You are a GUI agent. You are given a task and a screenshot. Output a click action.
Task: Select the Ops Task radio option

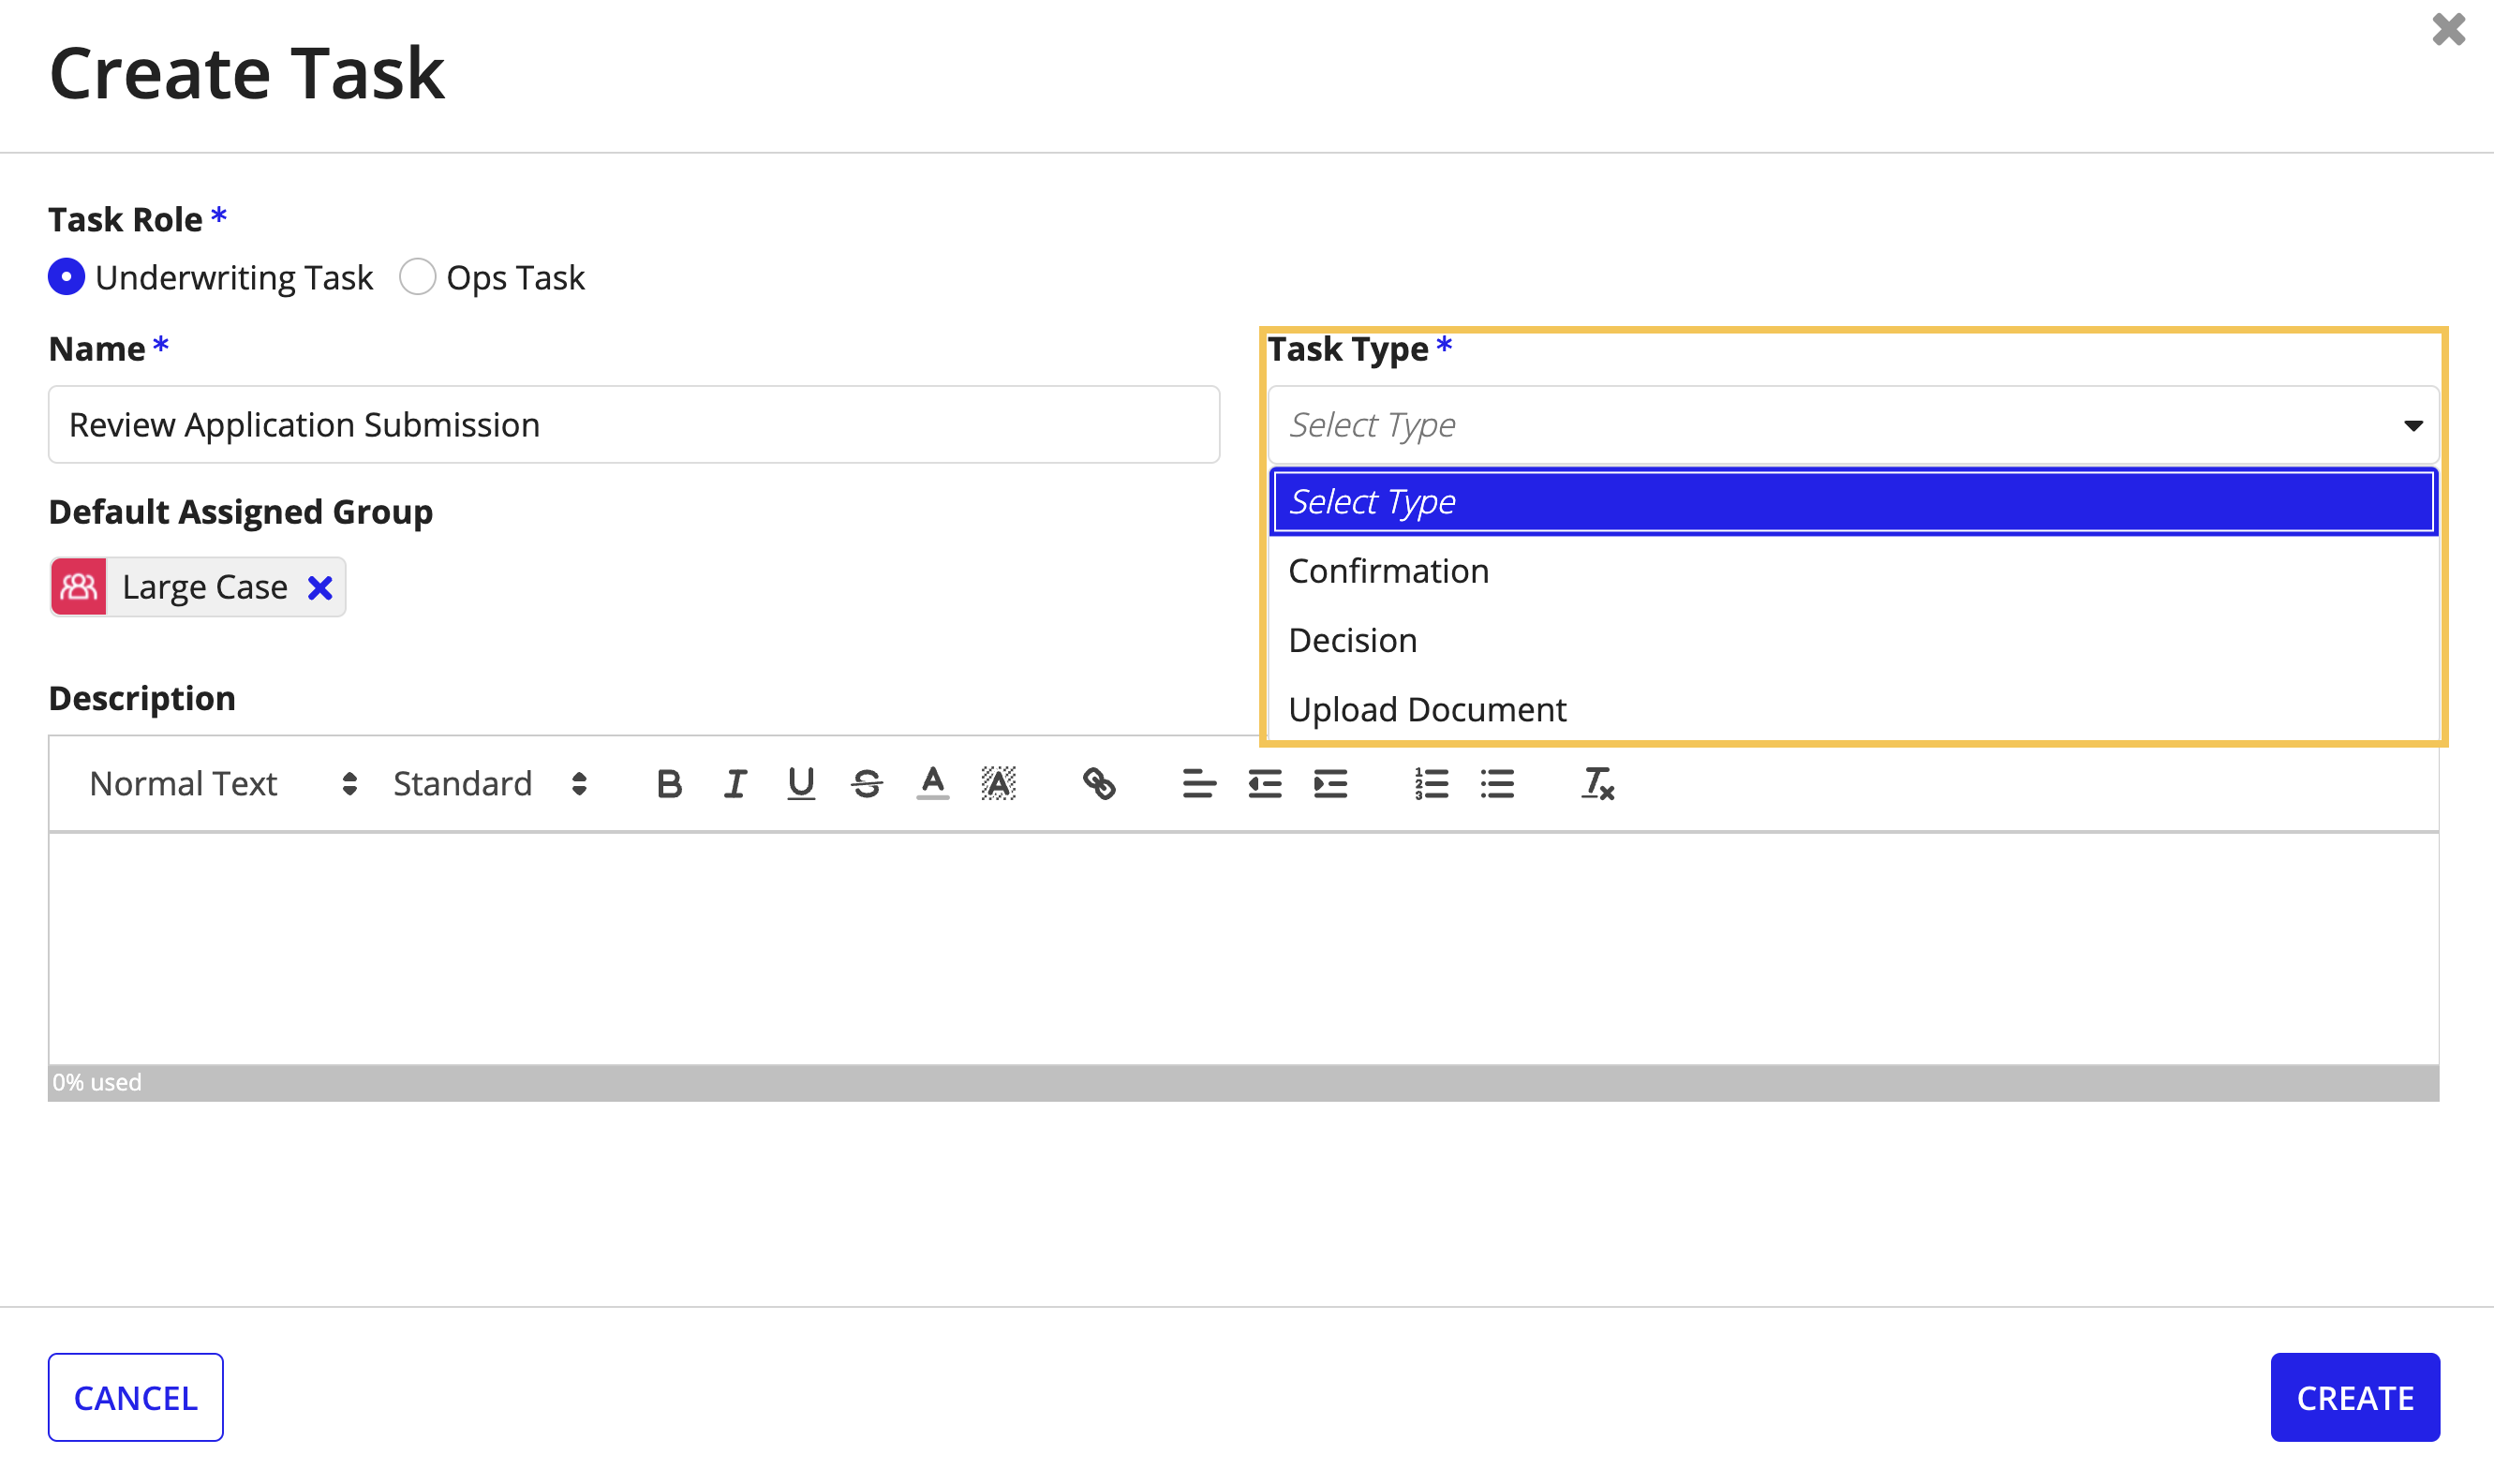coord(417,277)
